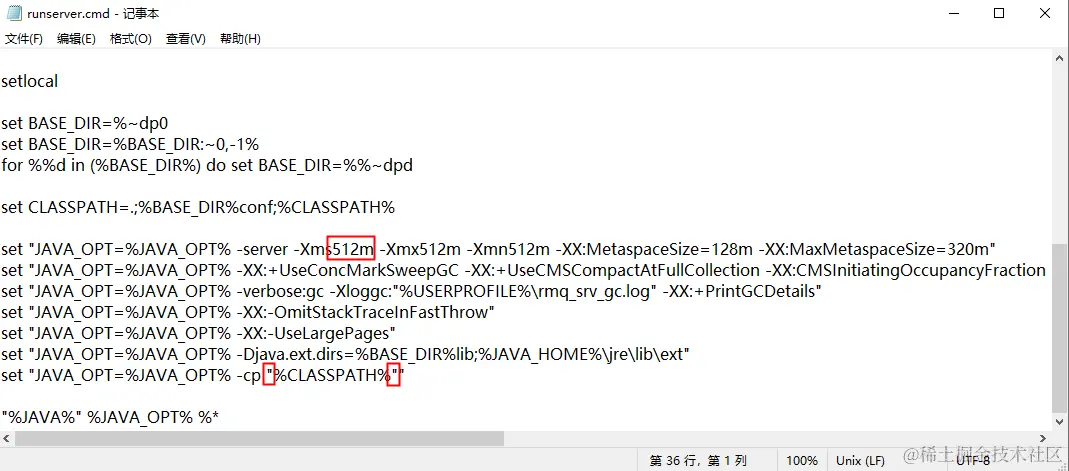Click the Notepad icon in title bar
The width and height of the screenshot is (1069, 471).
coord(14,14)
